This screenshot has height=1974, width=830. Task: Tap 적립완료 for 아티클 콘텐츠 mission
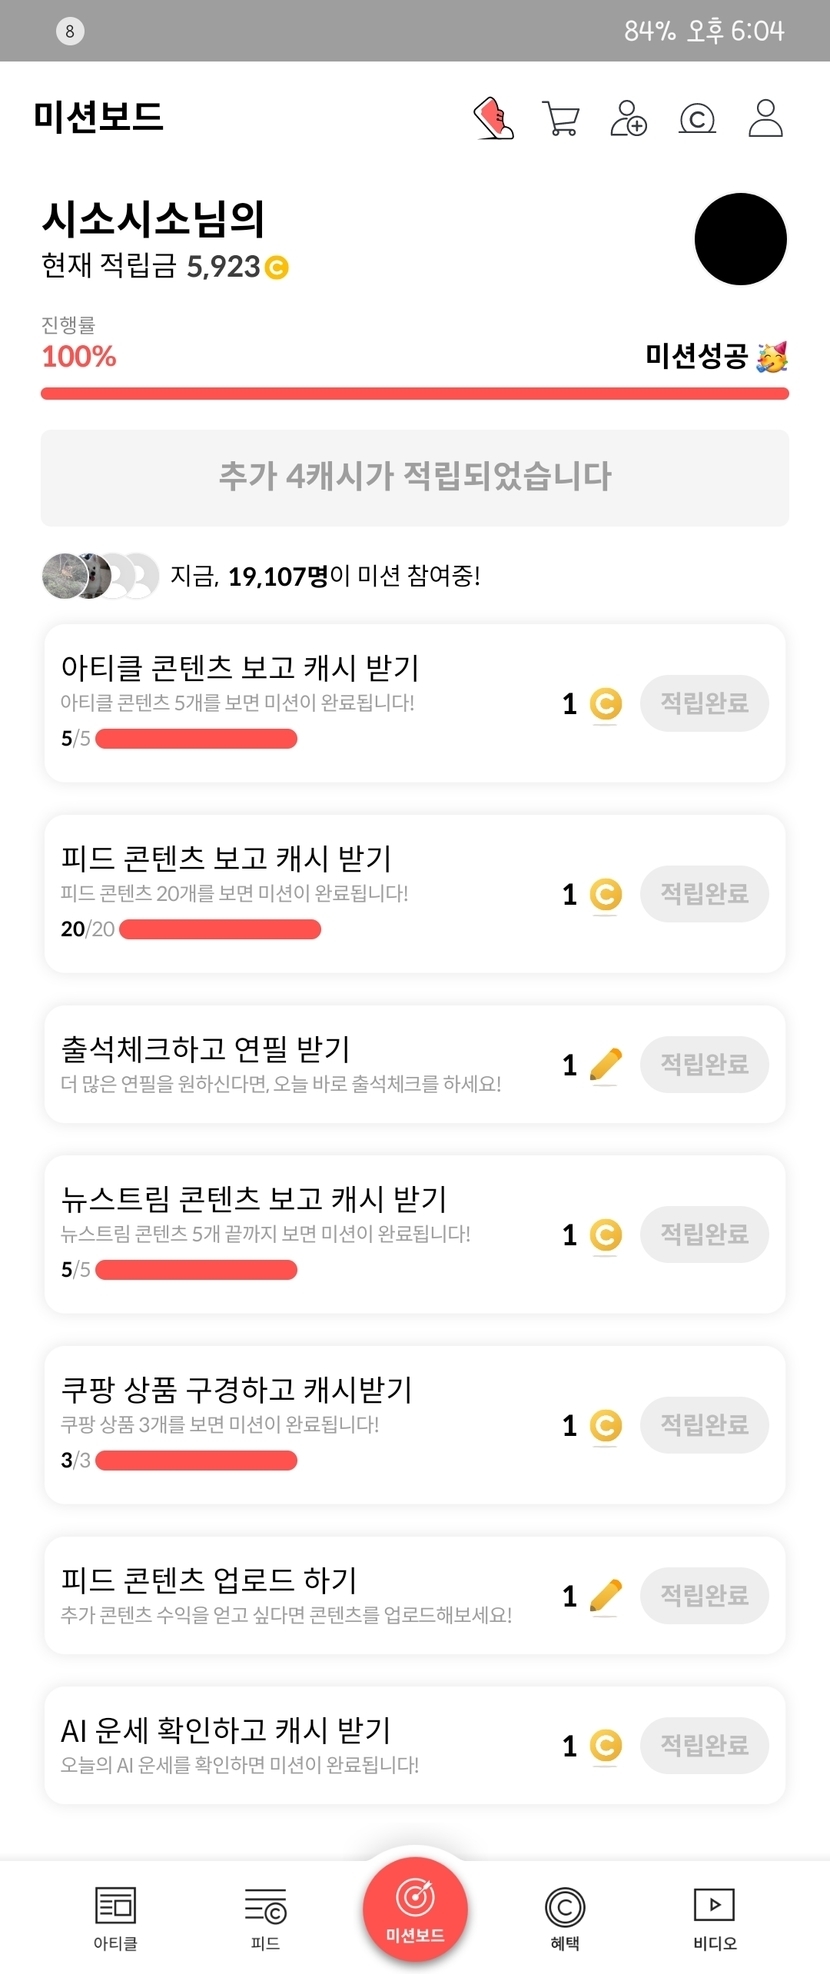pyautogui.click(x=704, y=703)
